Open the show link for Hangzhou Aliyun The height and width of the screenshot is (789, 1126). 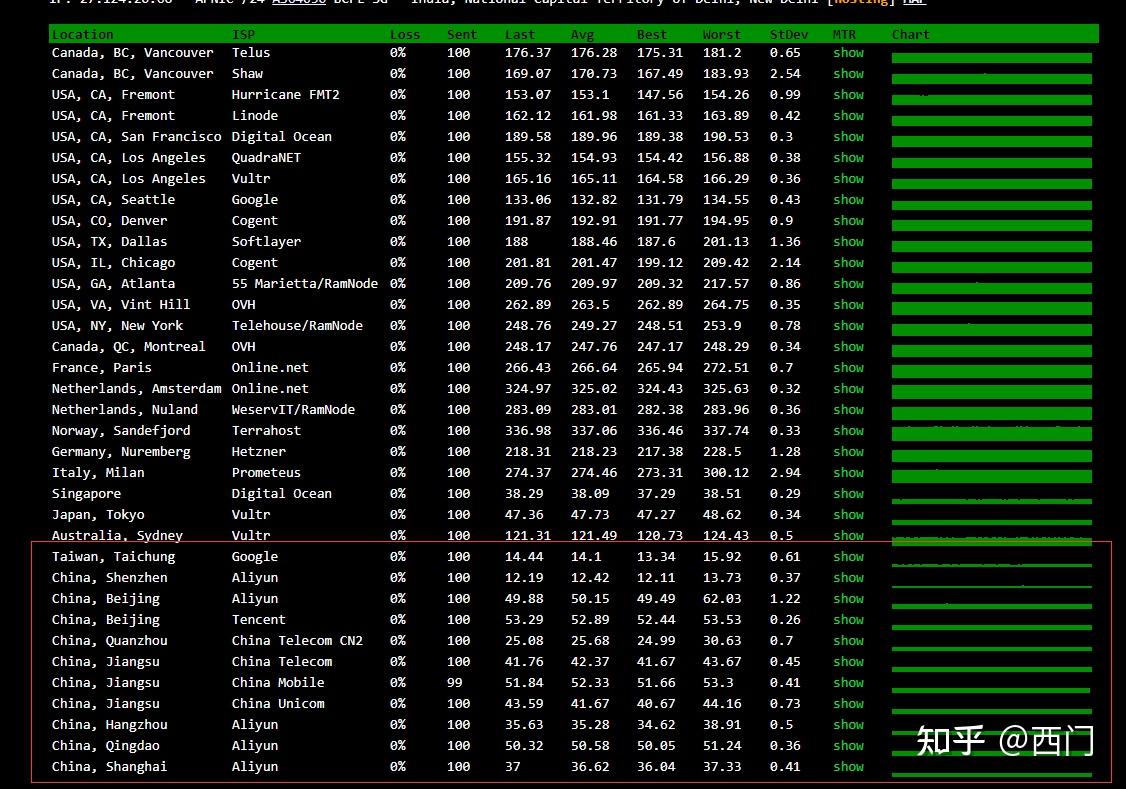point(848,724)
